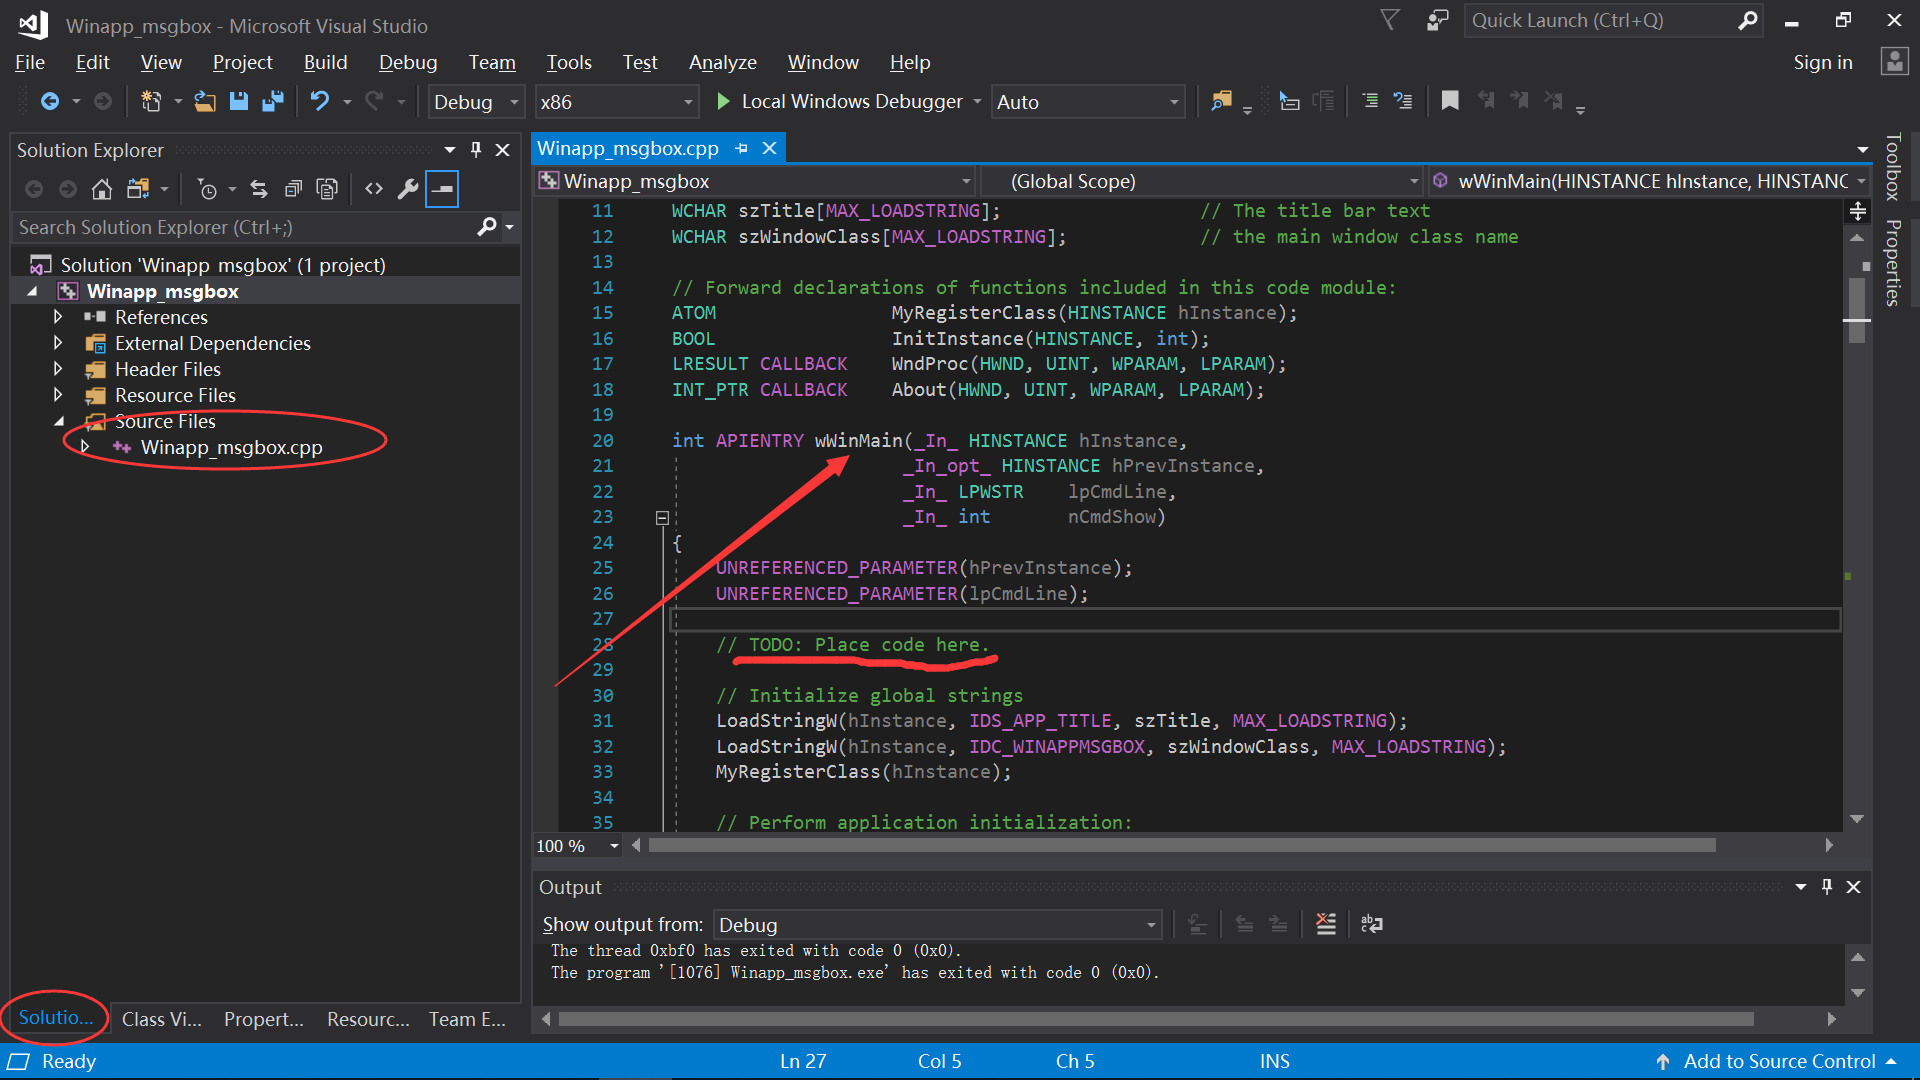Click the editor vertical scrollbar thumb

click(x=1857, y=311)
